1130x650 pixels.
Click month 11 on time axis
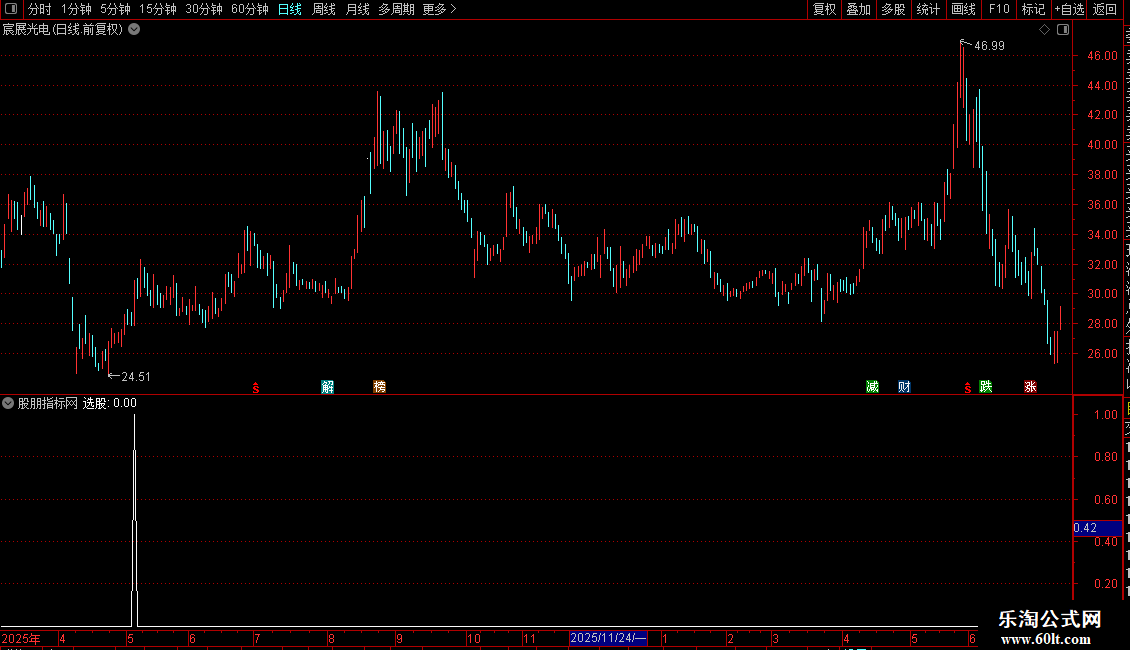pos(529,638)
